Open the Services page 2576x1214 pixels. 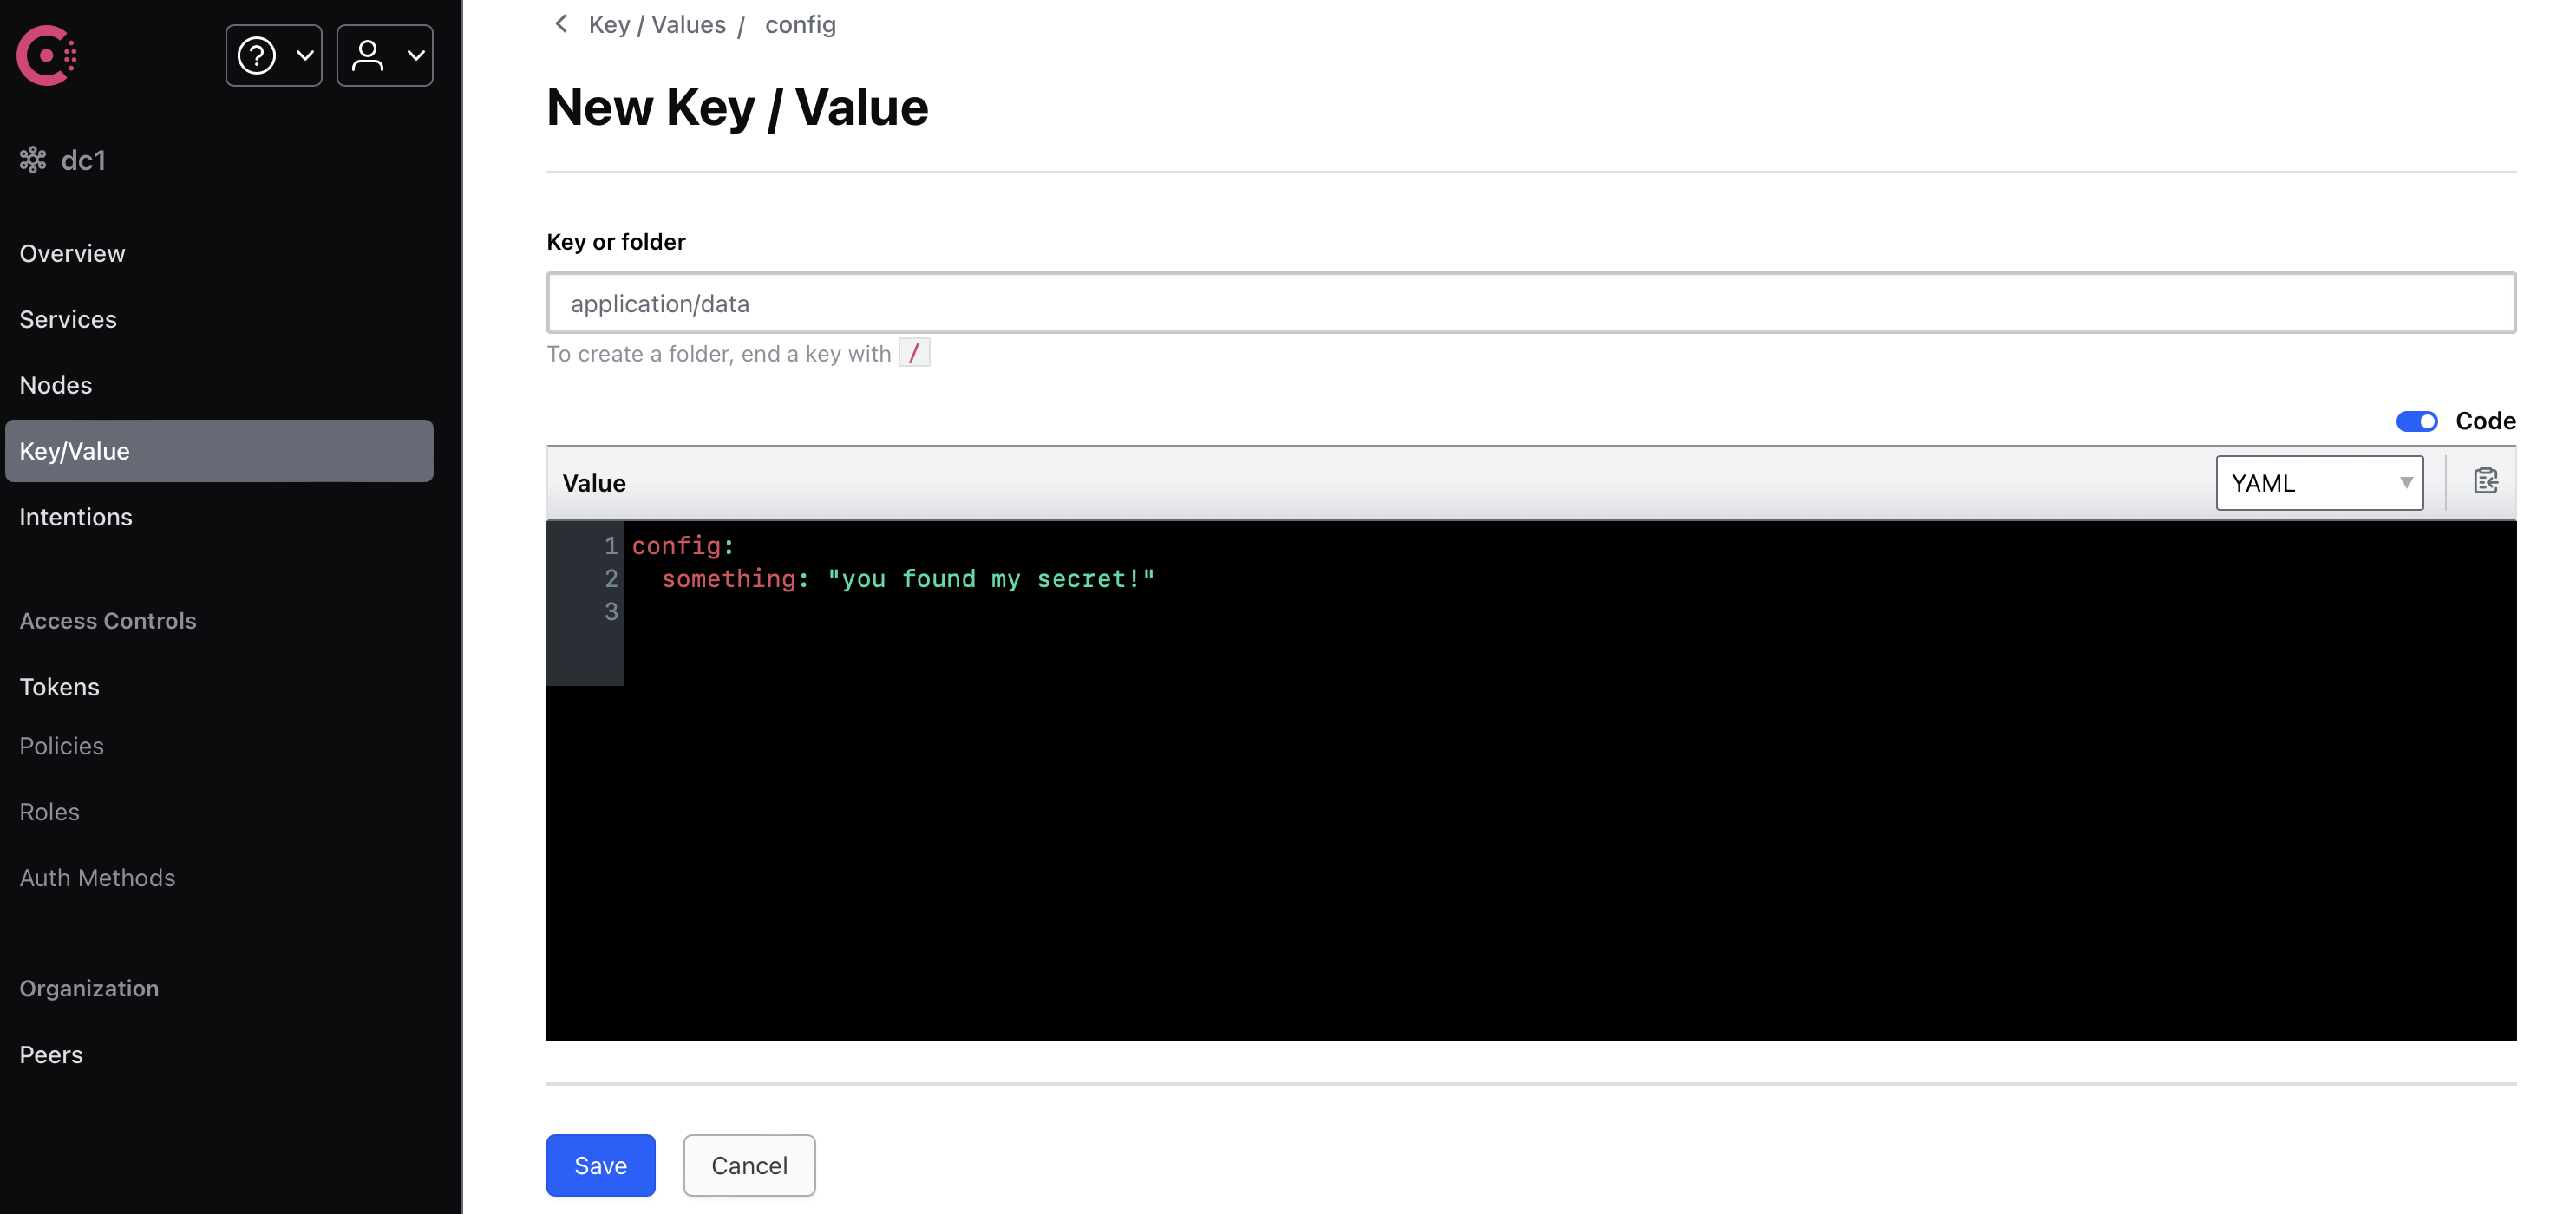tap(68, 319)
